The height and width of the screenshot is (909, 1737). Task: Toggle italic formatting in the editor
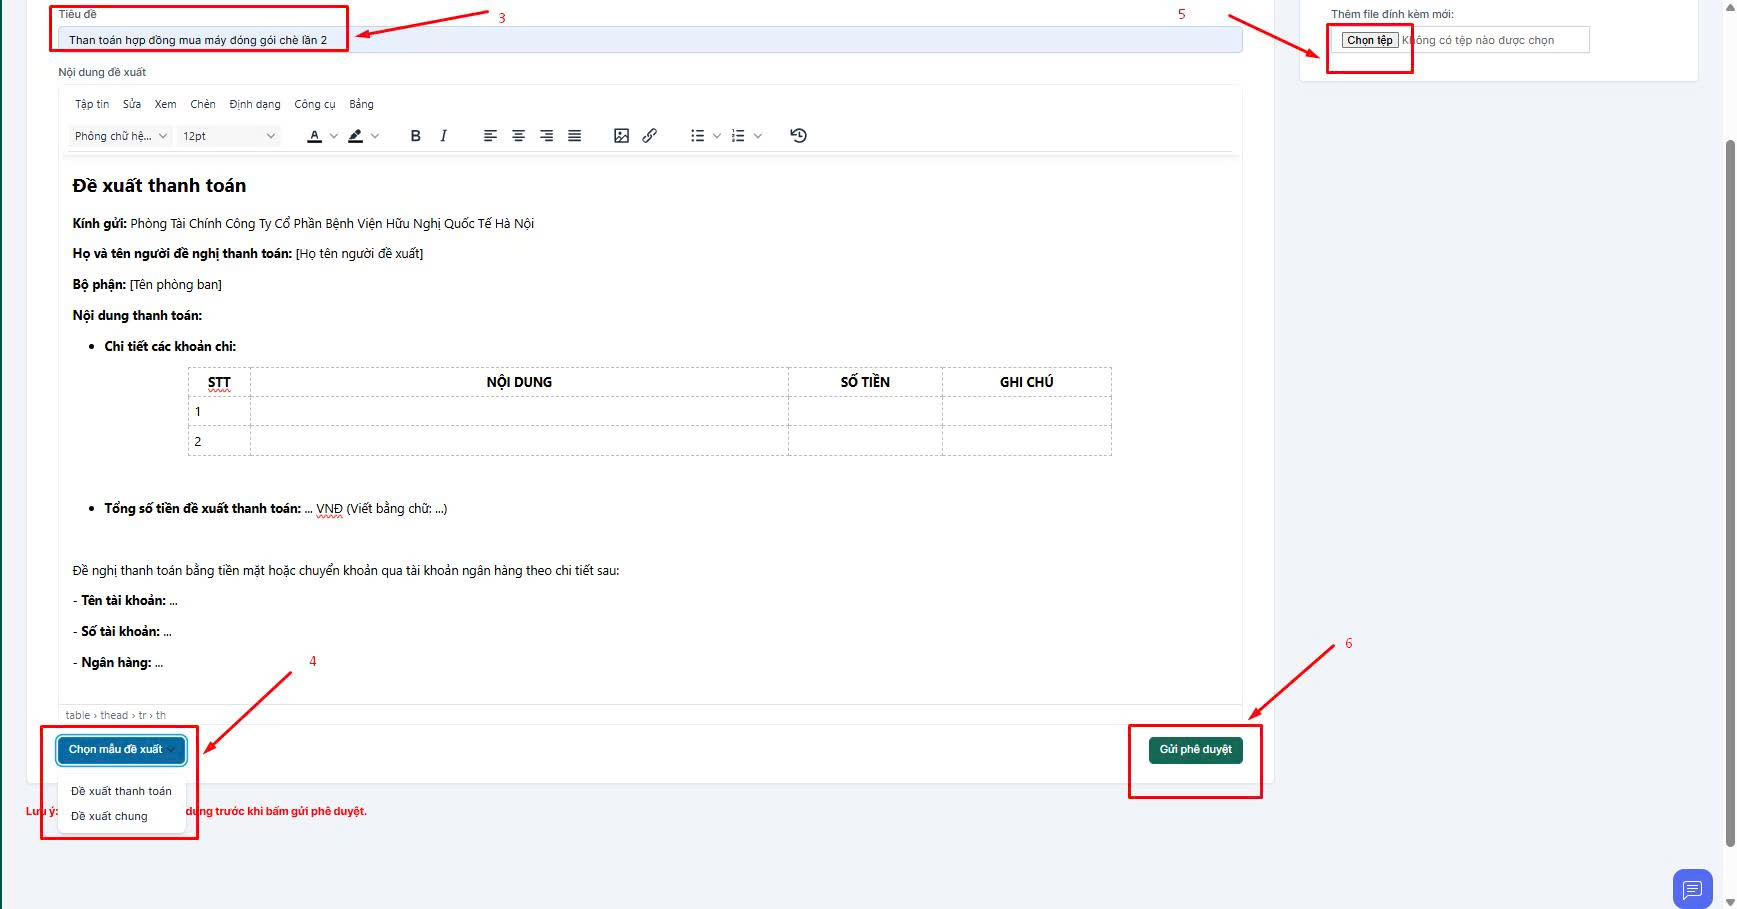[x=443, y=136]
